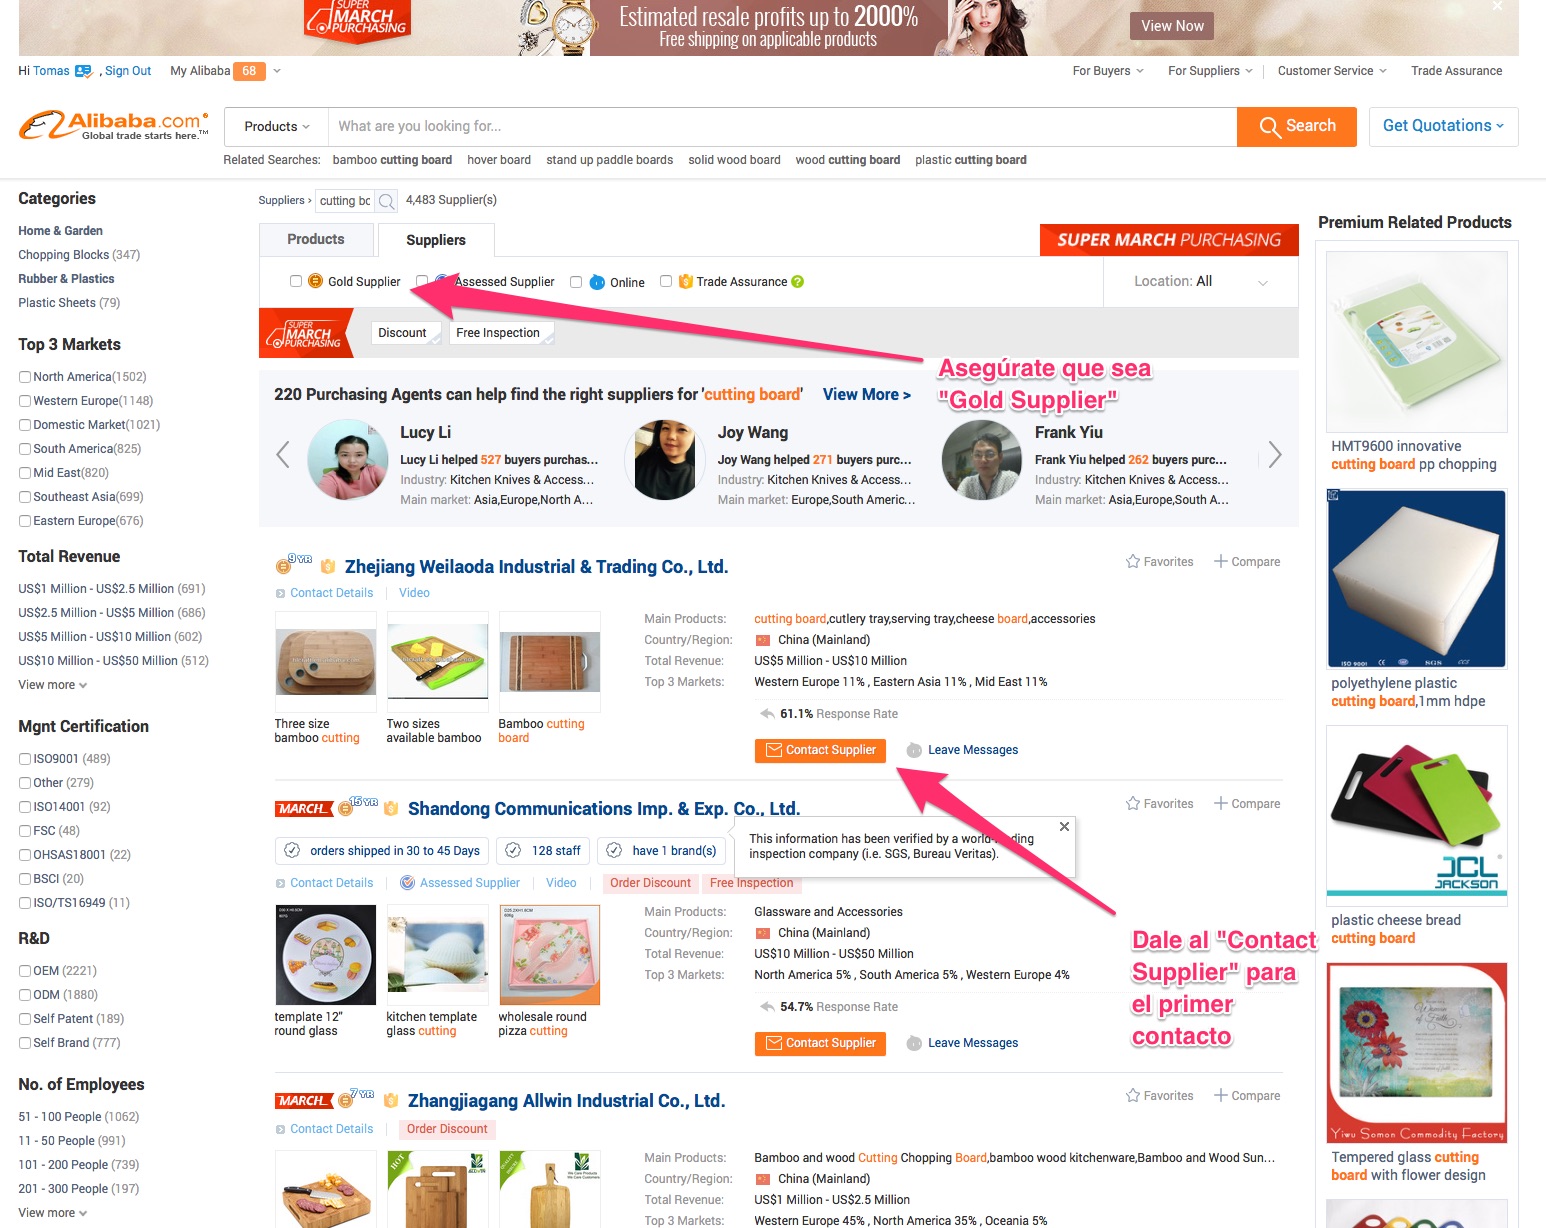The image size is (1546, 1228).
Task: Add Zhejiang Weilaoda to Favorites star
Action: coord(1133,562)
